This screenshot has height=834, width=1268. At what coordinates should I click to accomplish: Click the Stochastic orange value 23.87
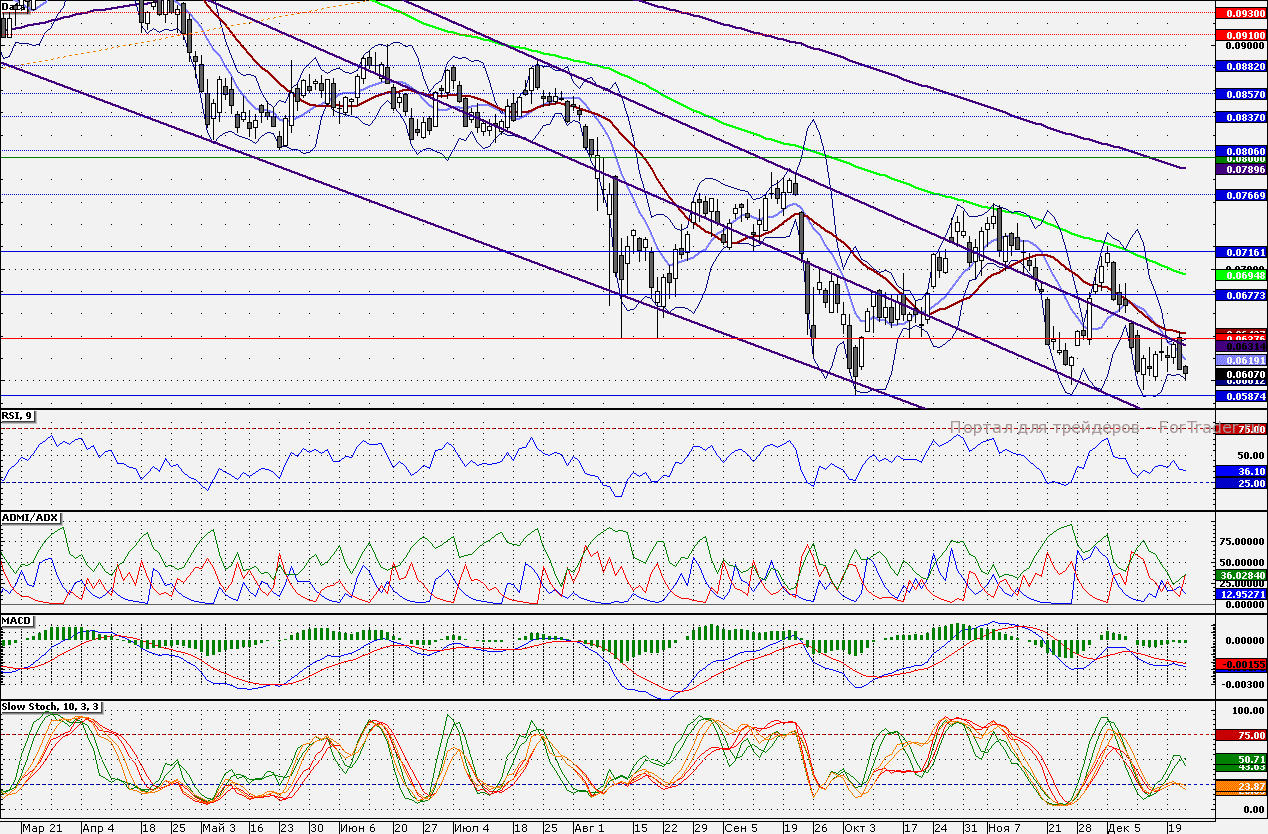(x=1240, y=787)
